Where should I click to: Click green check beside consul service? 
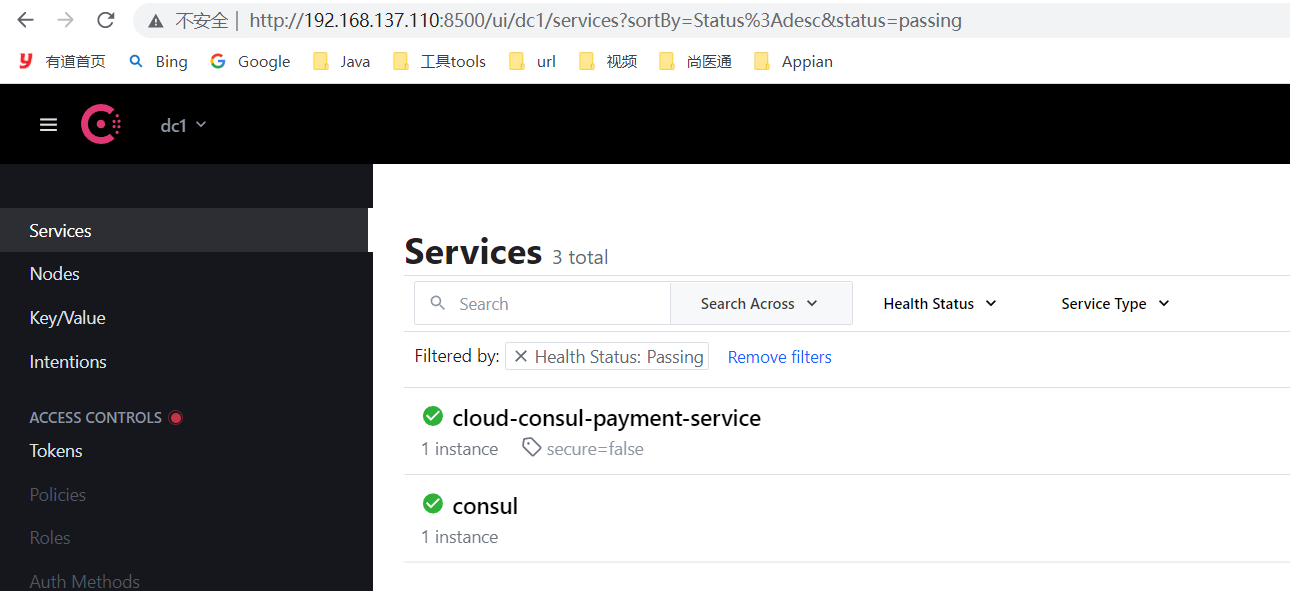pyautogui.click(x=433, y=503)
